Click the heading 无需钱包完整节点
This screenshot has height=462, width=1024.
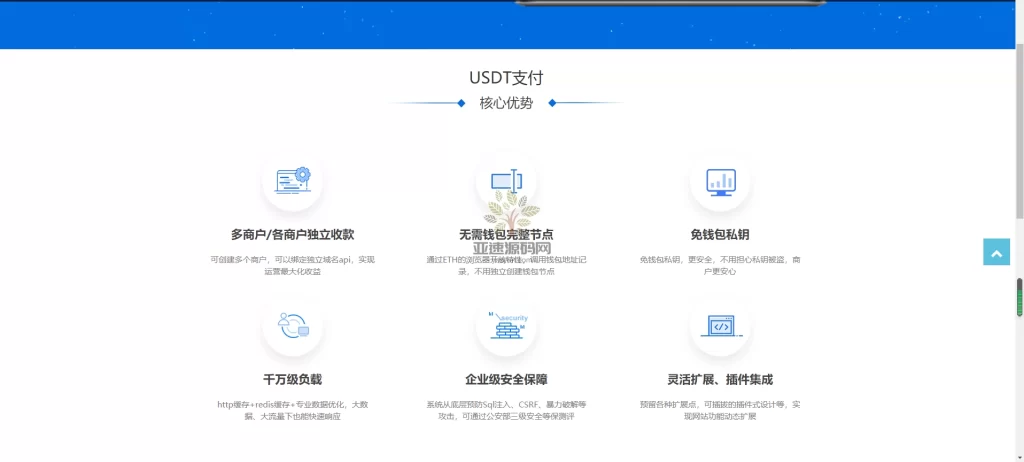tap(507, 235)
